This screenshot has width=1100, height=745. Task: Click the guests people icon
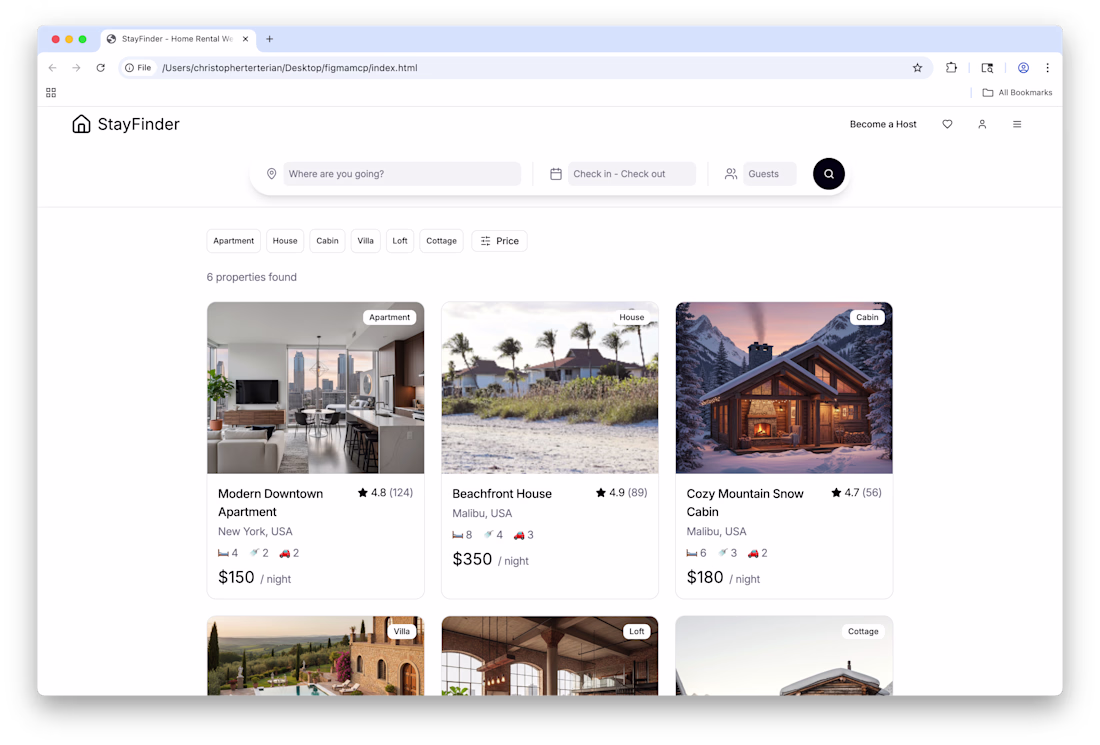(x=730, y=174)
